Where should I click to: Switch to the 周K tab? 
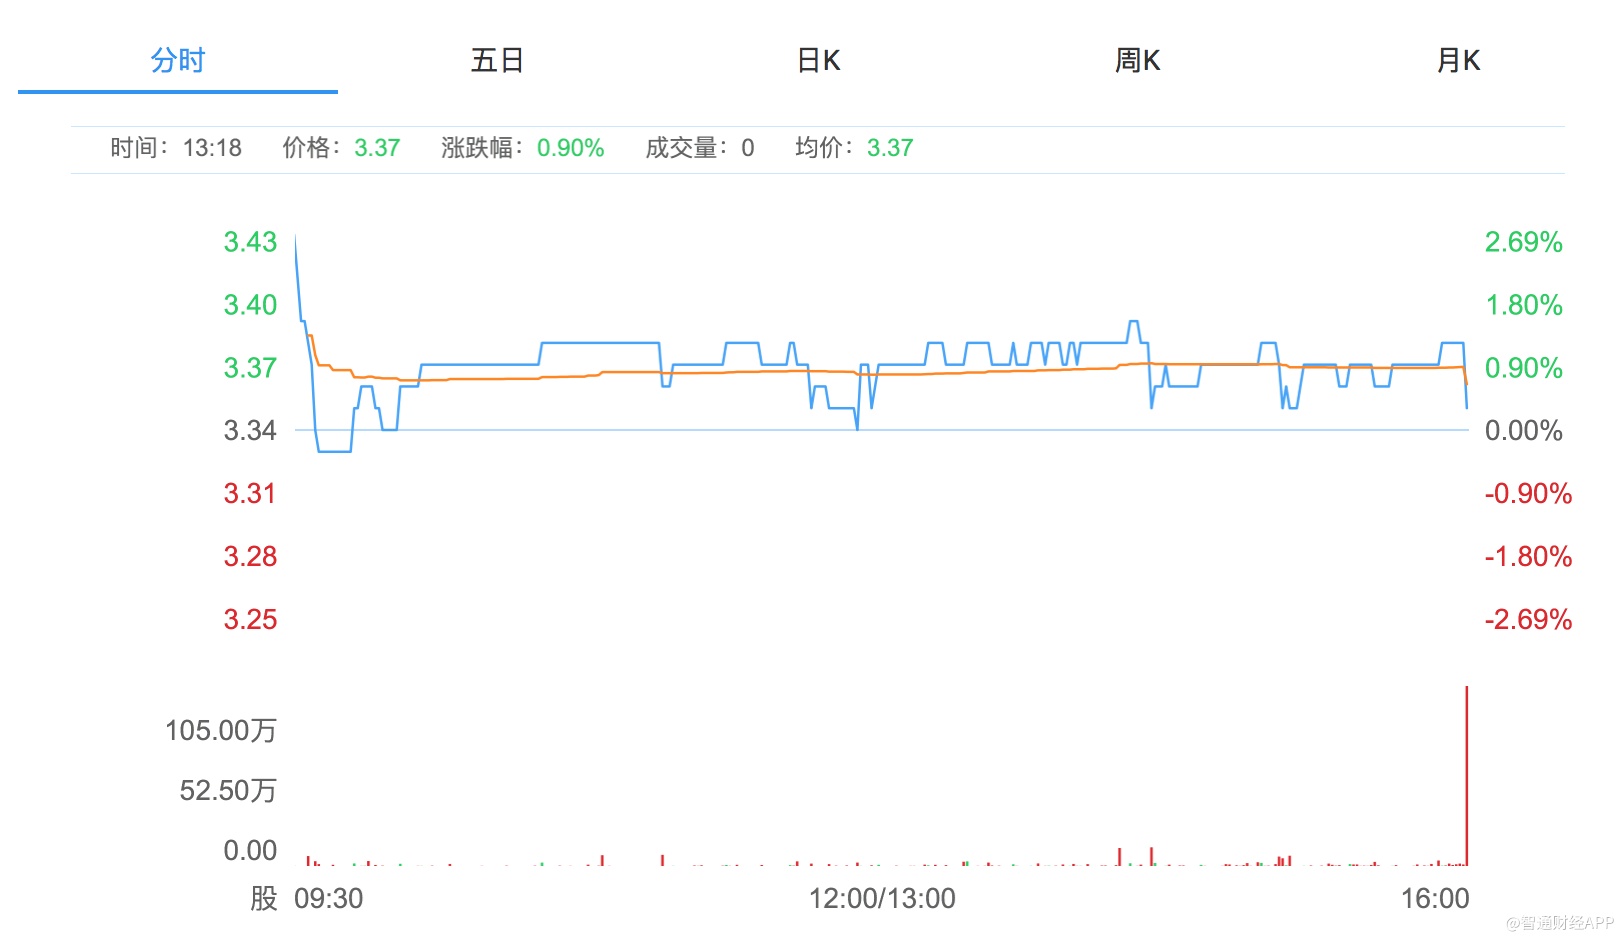[x=1137, y=61]
